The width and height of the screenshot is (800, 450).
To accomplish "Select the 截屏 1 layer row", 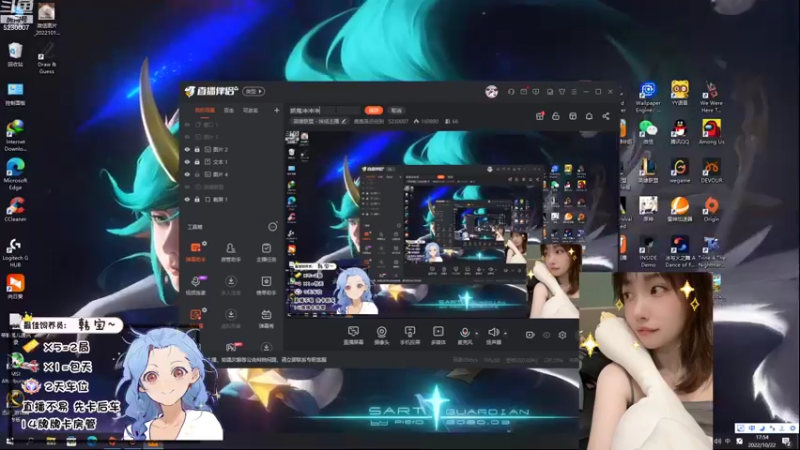I will click(x=232, y=199).
